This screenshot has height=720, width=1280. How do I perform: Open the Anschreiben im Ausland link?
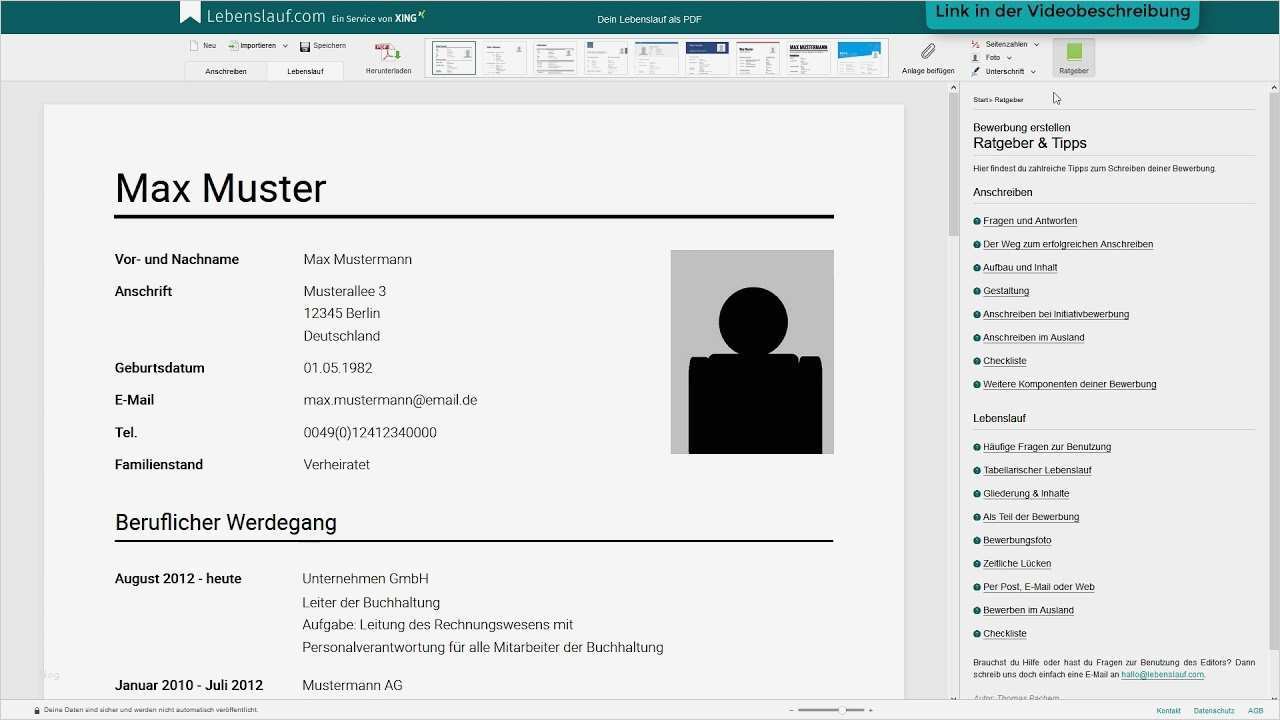[x=1034, y=338]
